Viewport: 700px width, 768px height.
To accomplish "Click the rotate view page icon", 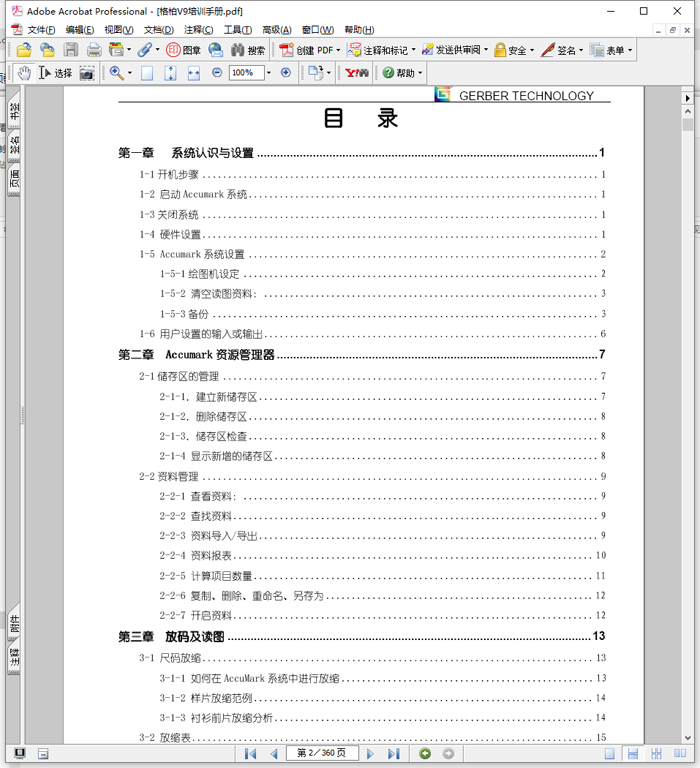I will click(x=316, y=73).
